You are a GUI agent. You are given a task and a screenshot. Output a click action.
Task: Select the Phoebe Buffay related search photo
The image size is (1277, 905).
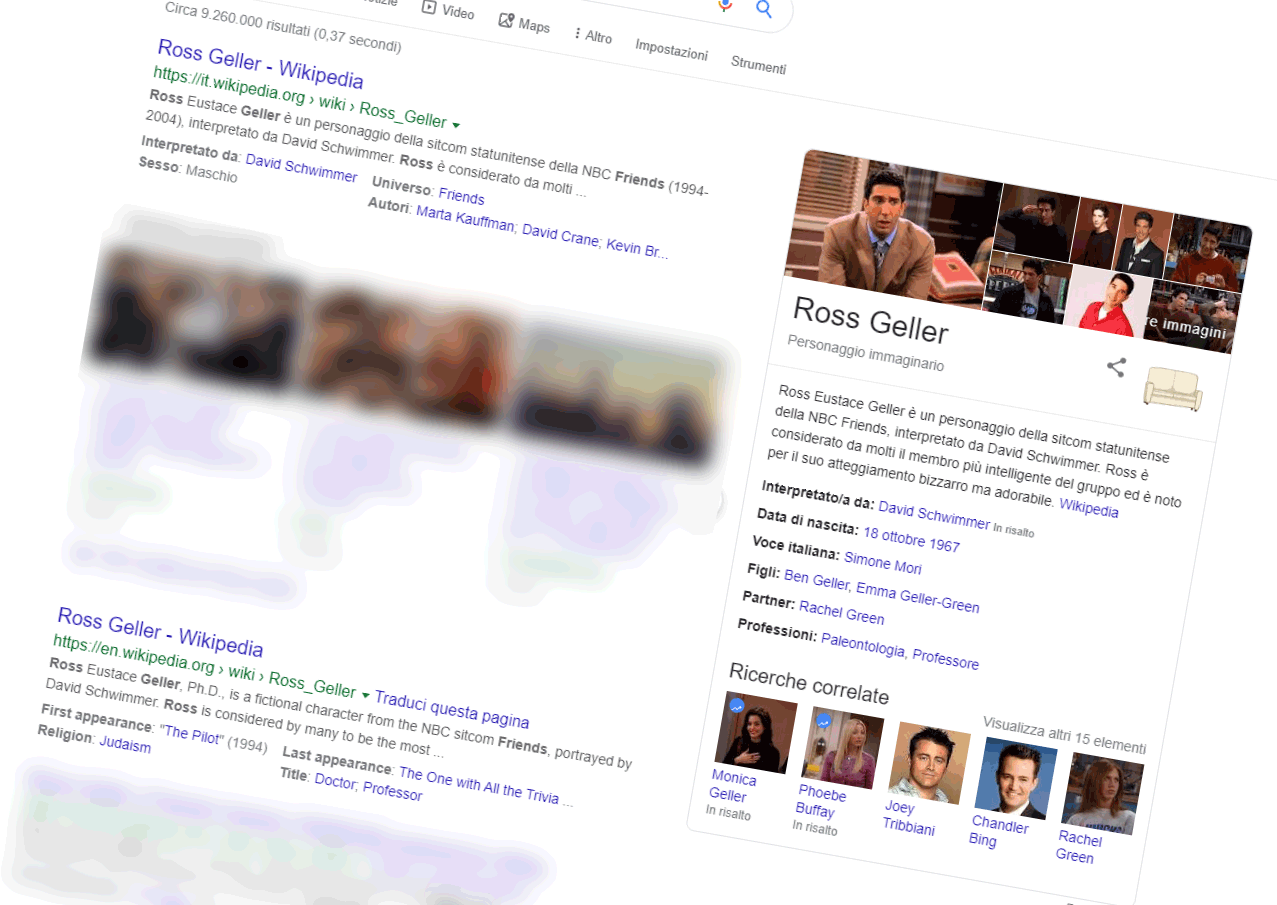pyautogui.click(x=841, y=748)
